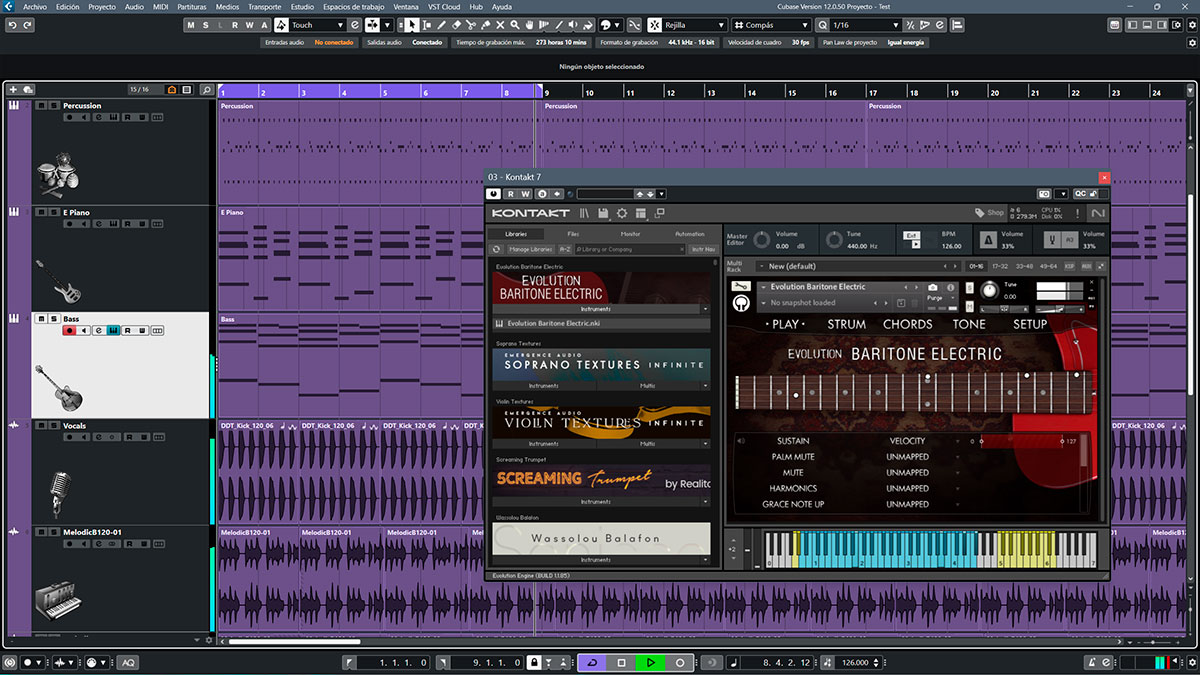Click the Play button in transport

[650, 662]
